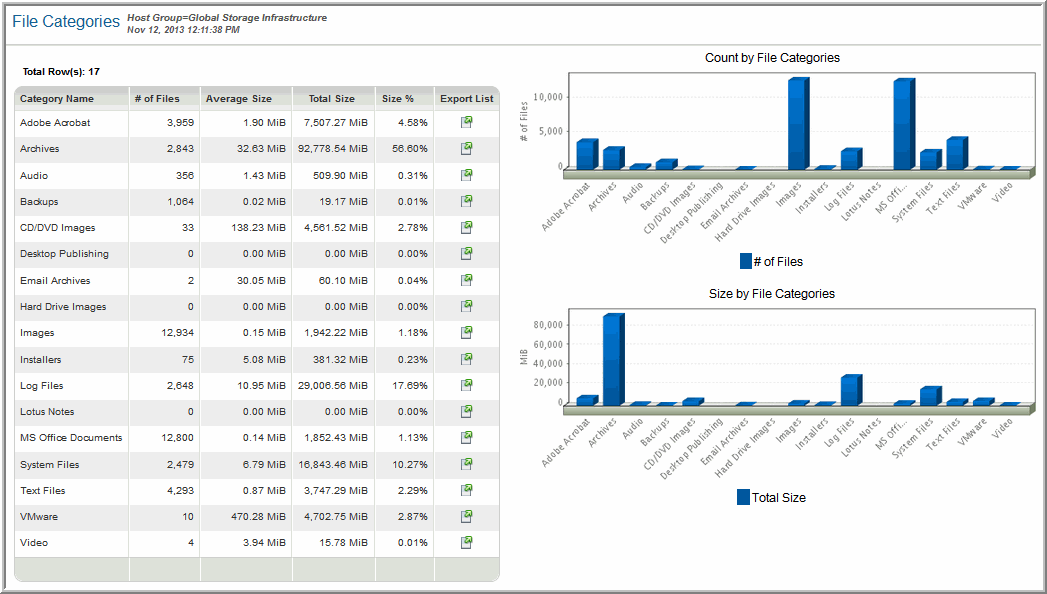Export System Files category list
This screenshot has width=1047, height=594.
[x=466, y=464]
